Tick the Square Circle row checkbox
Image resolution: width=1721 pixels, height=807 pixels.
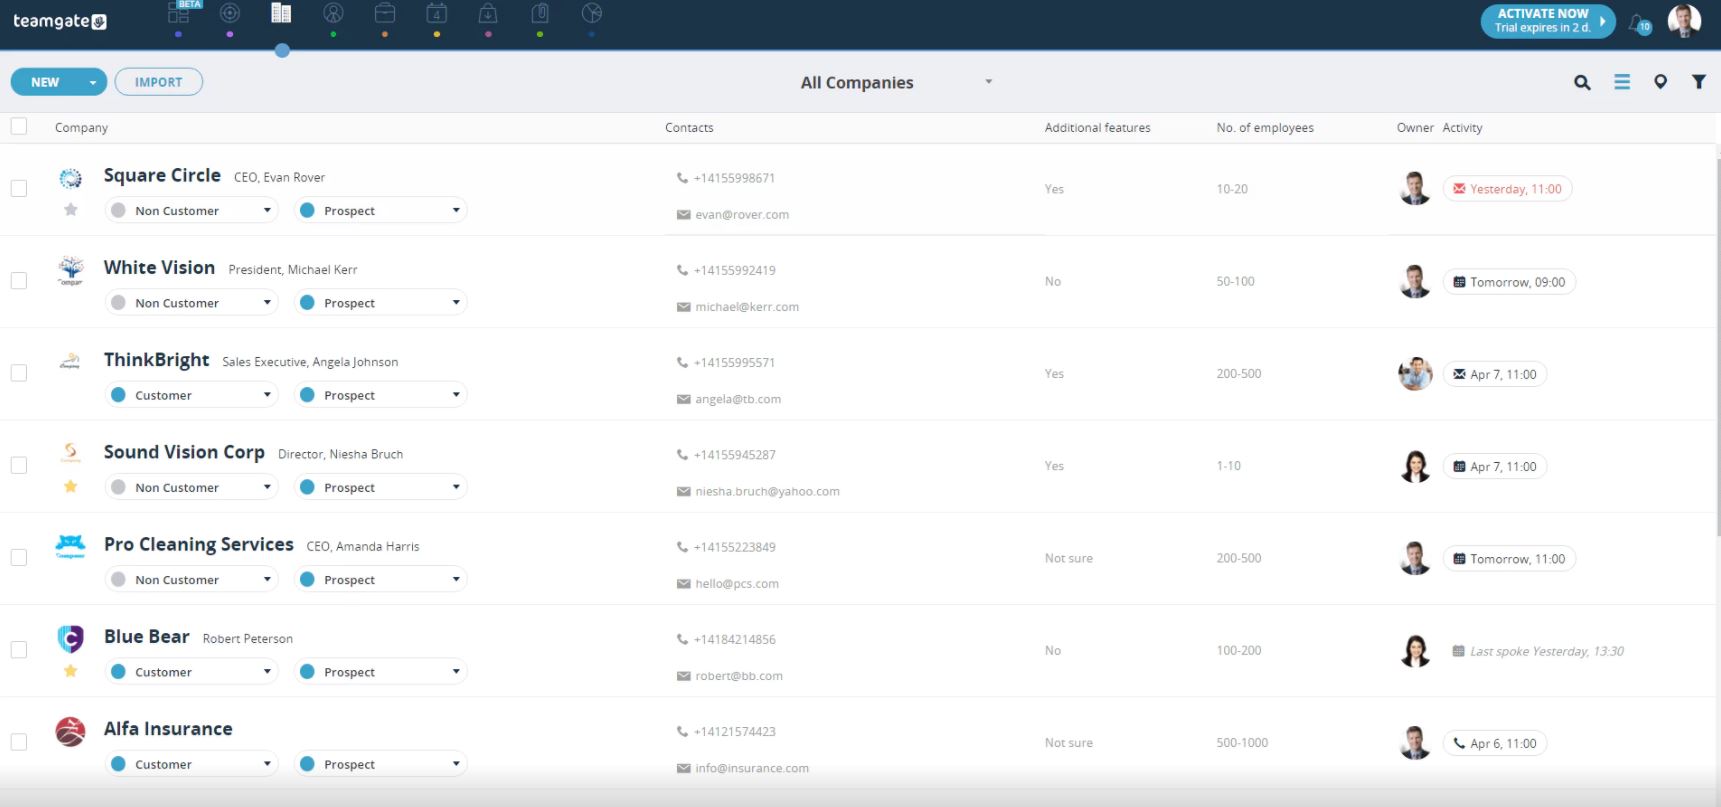[19, 188]
